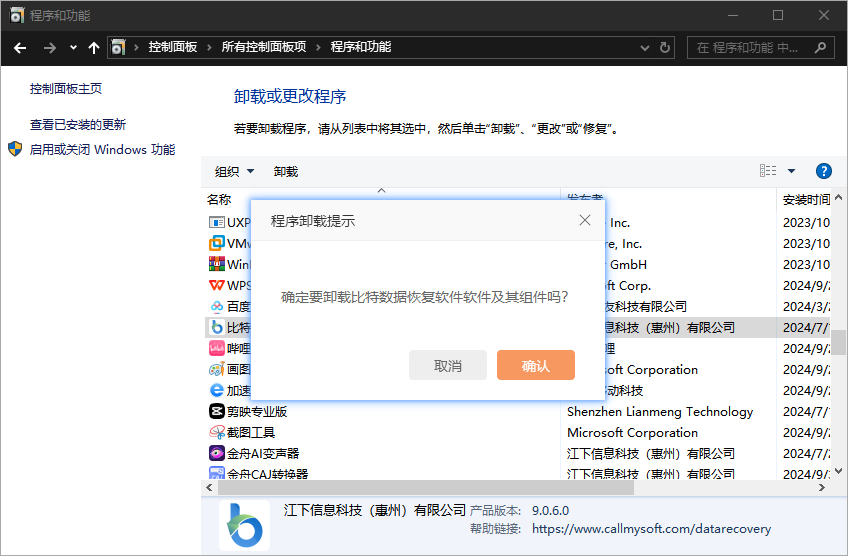Expand the address bar history dropdown

point(645,48)
